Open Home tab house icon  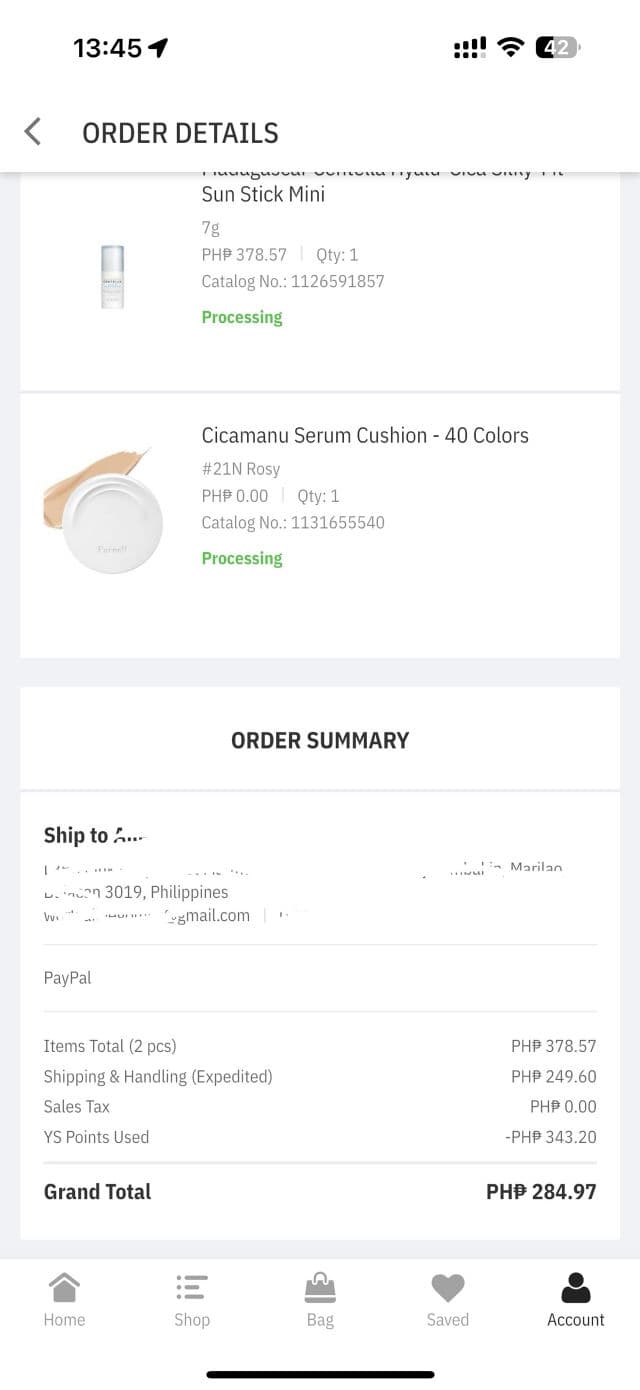64,1287
